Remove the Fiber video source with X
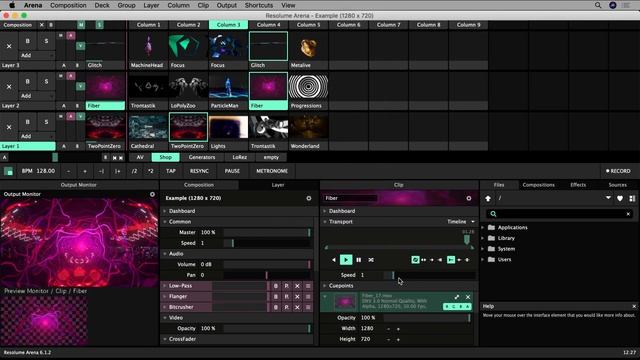640x360 pixels. (x=468, y=297)
